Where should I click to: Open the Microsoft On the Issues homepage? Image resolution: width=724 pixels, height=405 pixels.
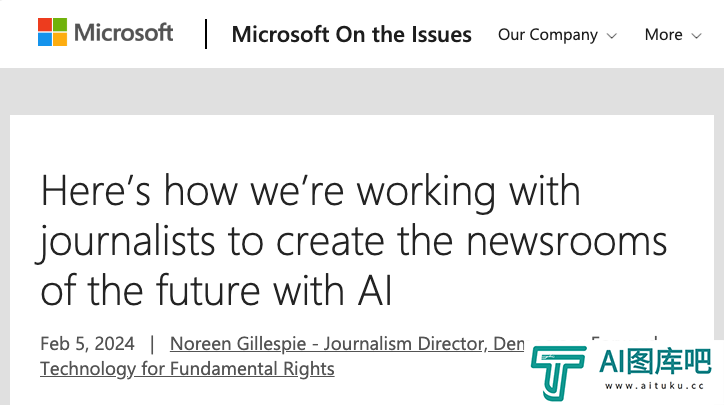(x=351, y=35)
